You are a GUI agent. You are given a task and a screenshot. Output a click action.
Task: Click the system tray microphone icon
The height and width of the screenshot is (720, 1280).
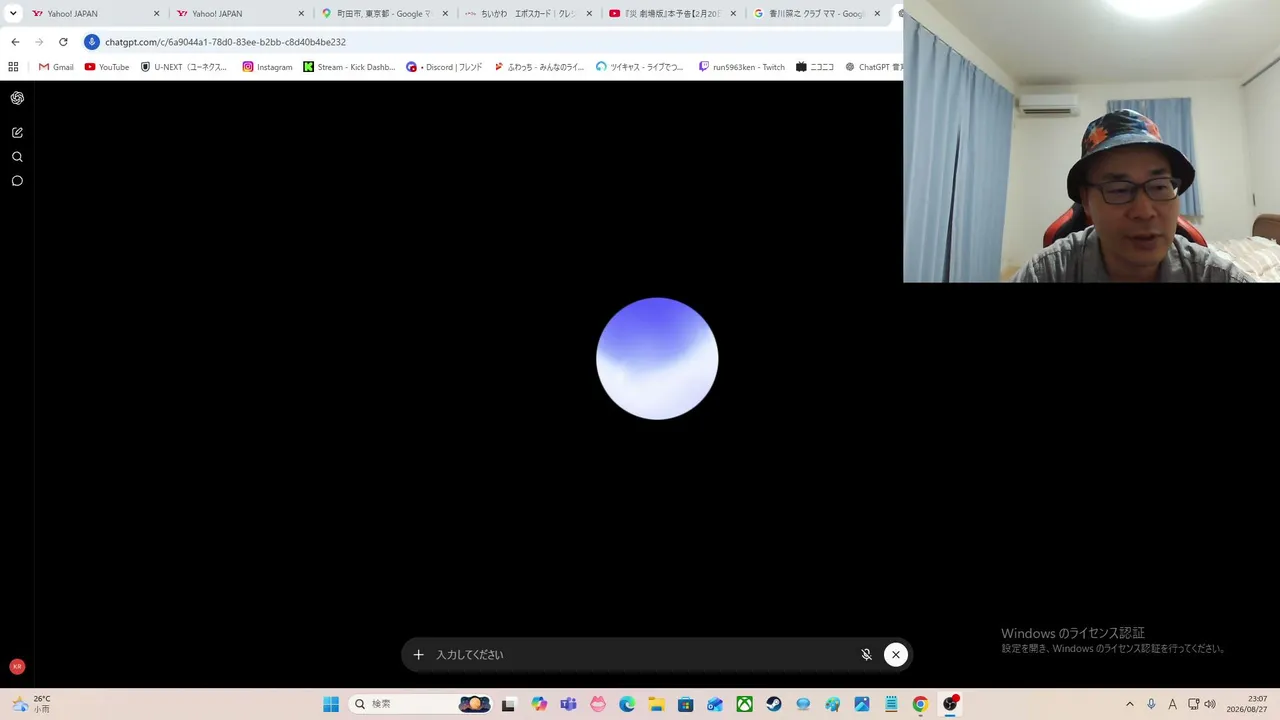click(x=1152, y=704)
